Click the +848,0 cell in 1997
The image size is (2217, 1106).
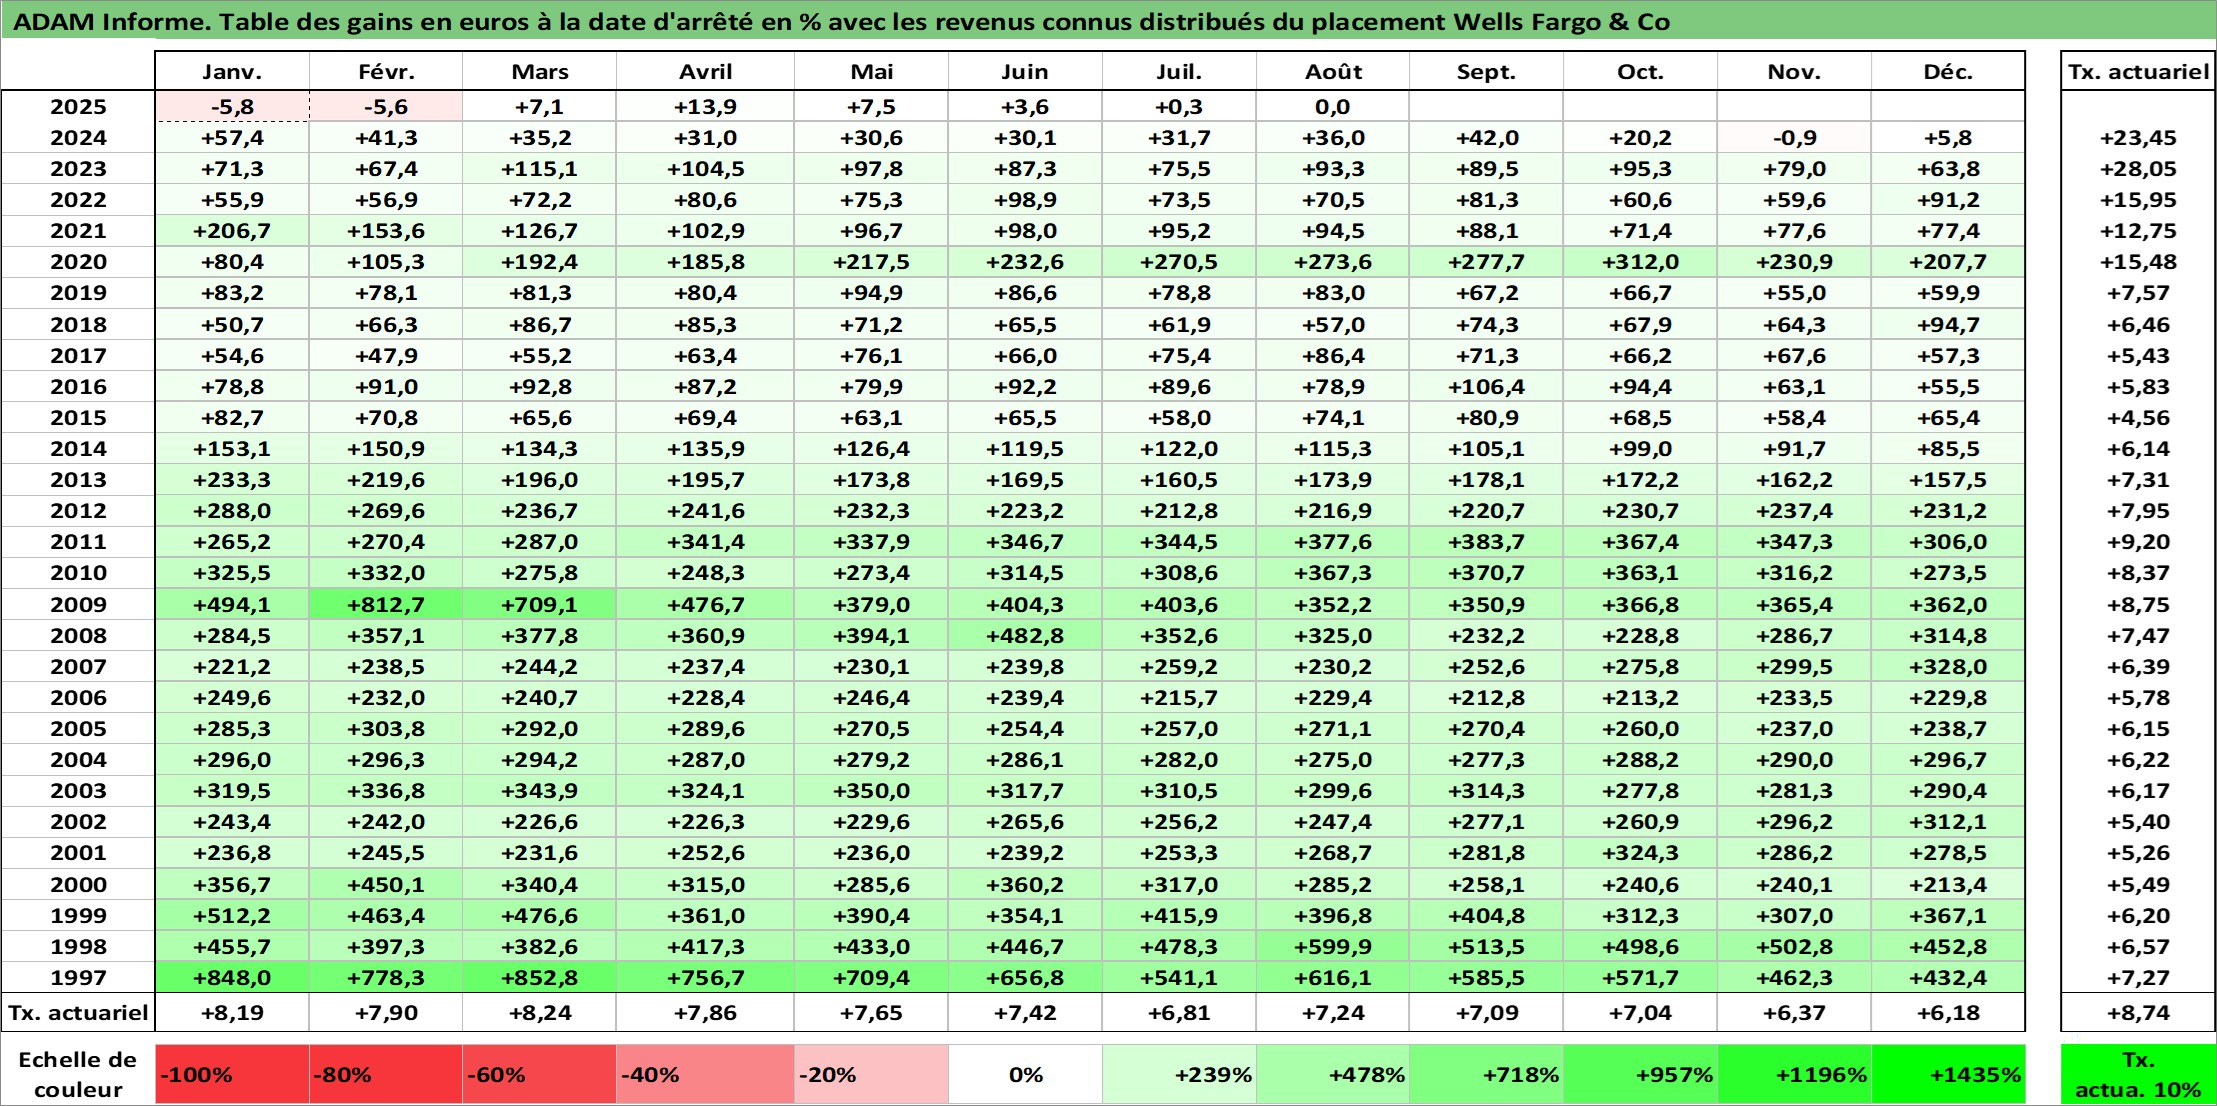point(232,977)
